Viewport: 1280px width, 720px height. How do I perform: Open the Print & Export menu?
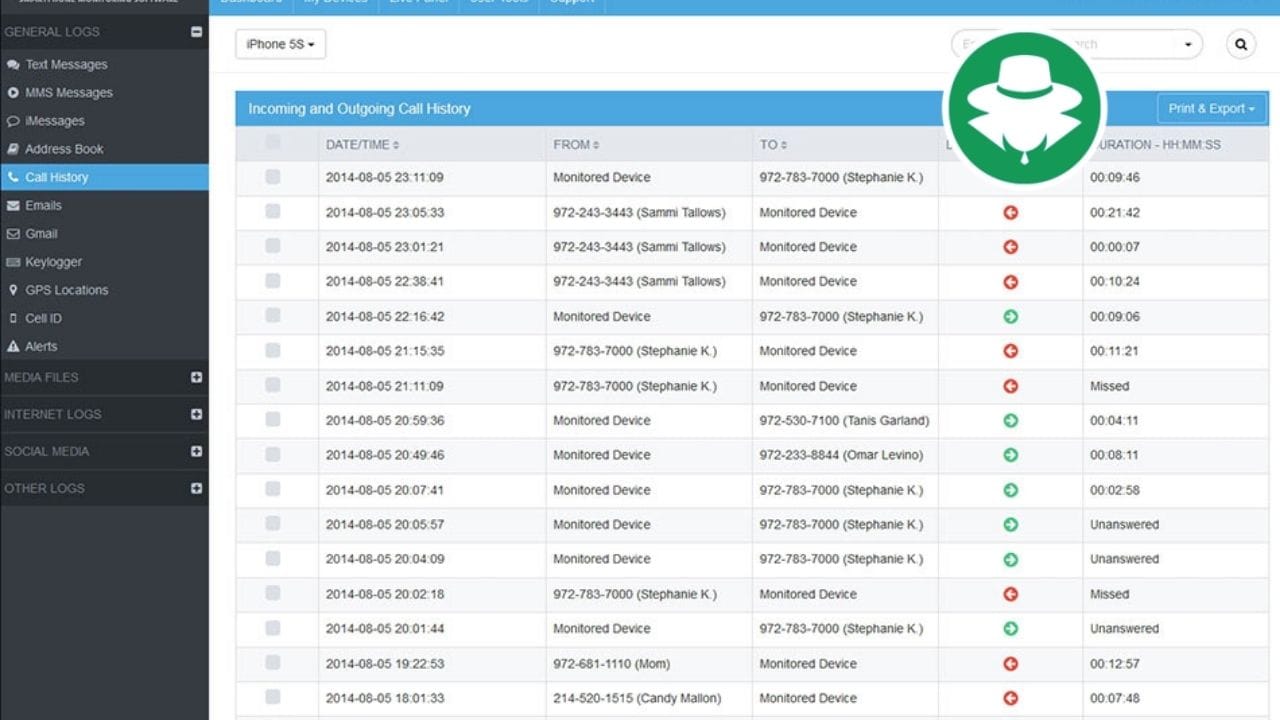(1211, 108)
